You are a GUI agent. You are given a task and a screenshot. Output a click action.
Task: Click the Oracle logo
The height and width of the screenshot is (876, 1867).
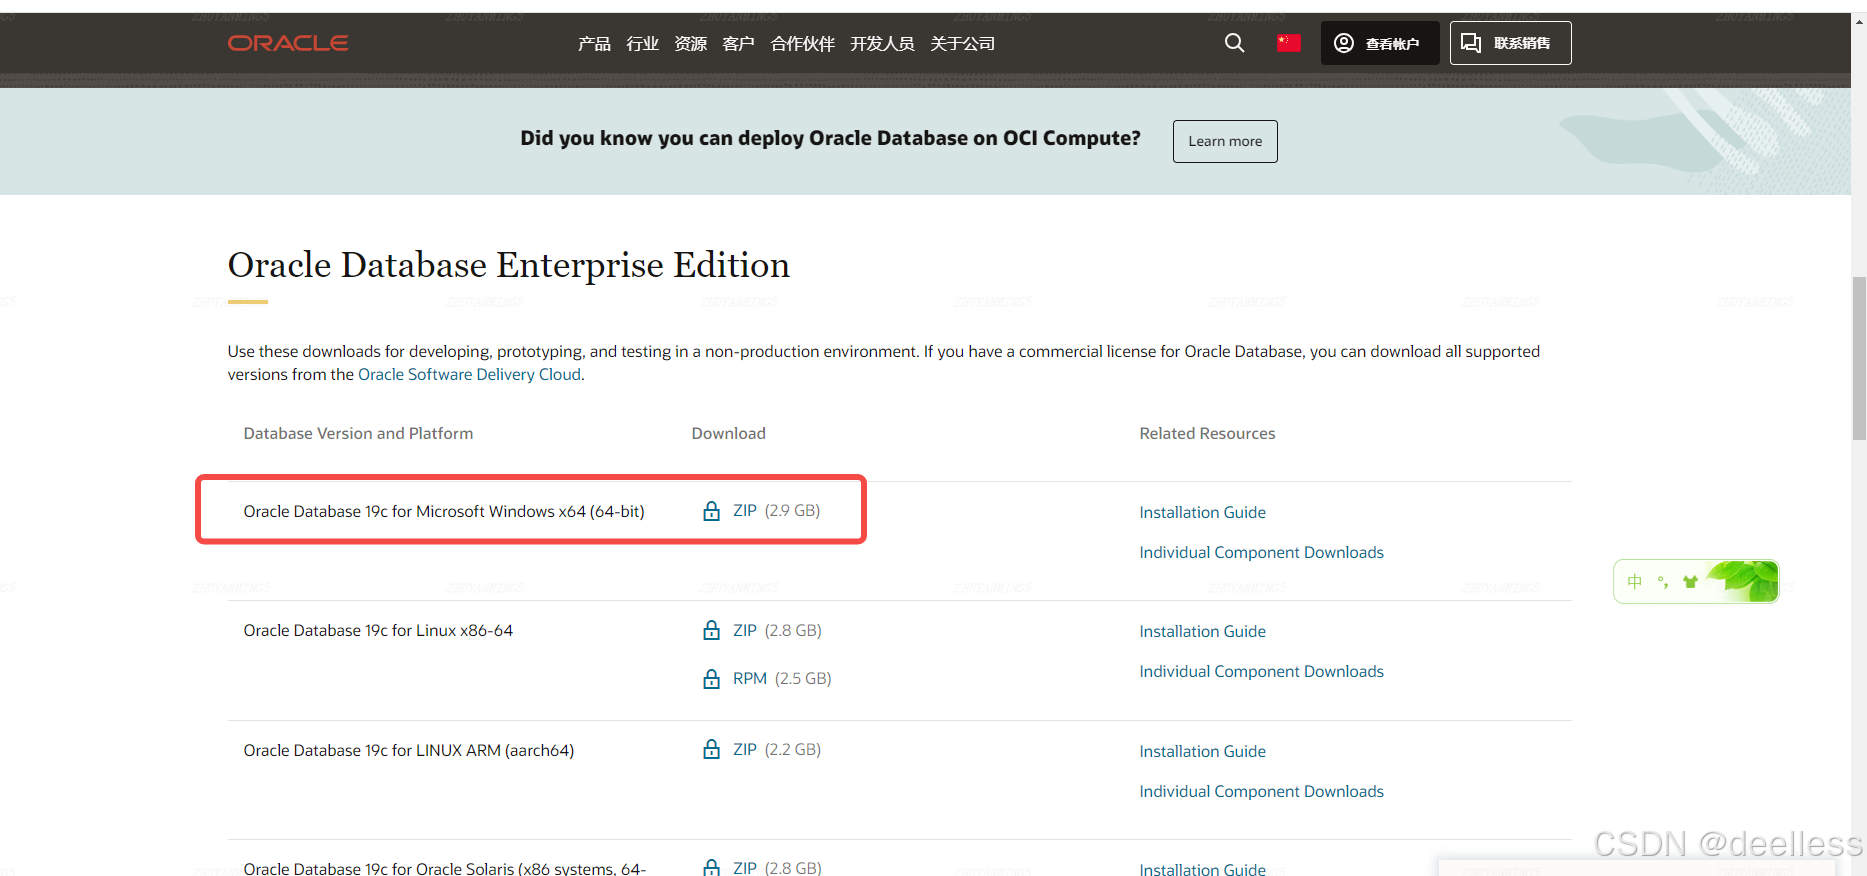pos(288,43)
